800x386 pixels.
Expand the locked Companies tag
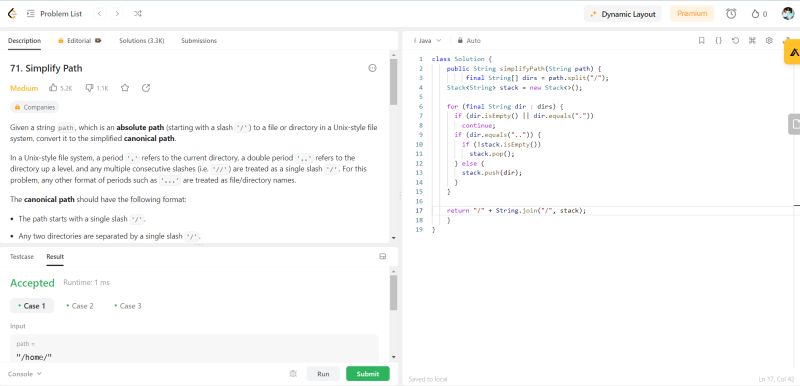[x=35, y=108]
